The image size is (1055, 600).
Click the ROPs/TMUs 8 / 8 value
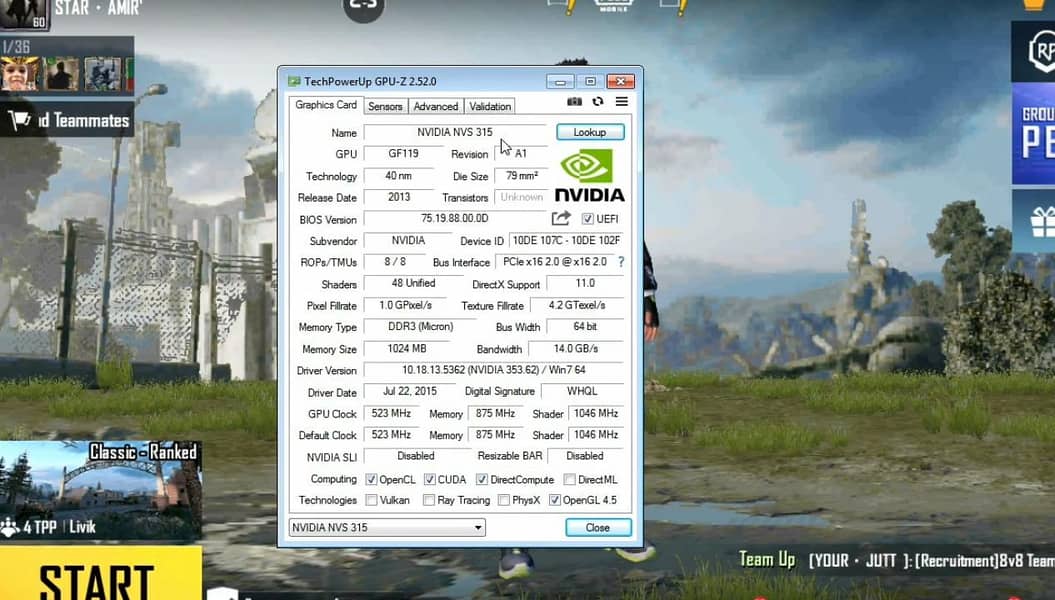(x=395, y=262)
